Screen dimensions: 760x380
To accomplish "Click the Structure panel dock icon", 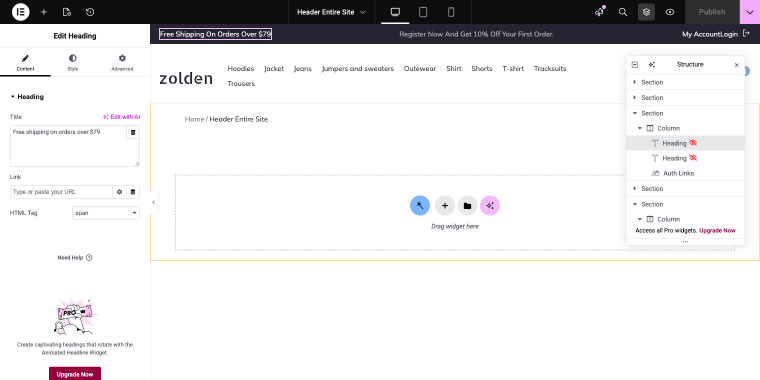I will [635, 64].
